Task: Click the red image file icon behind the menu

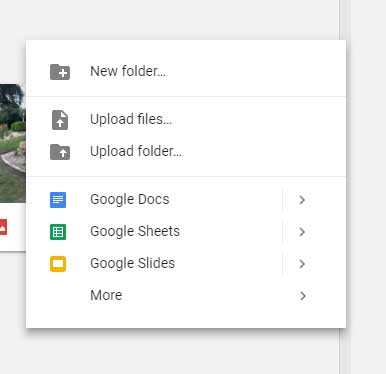Action: pyautogui.click(x=3, y=227)
